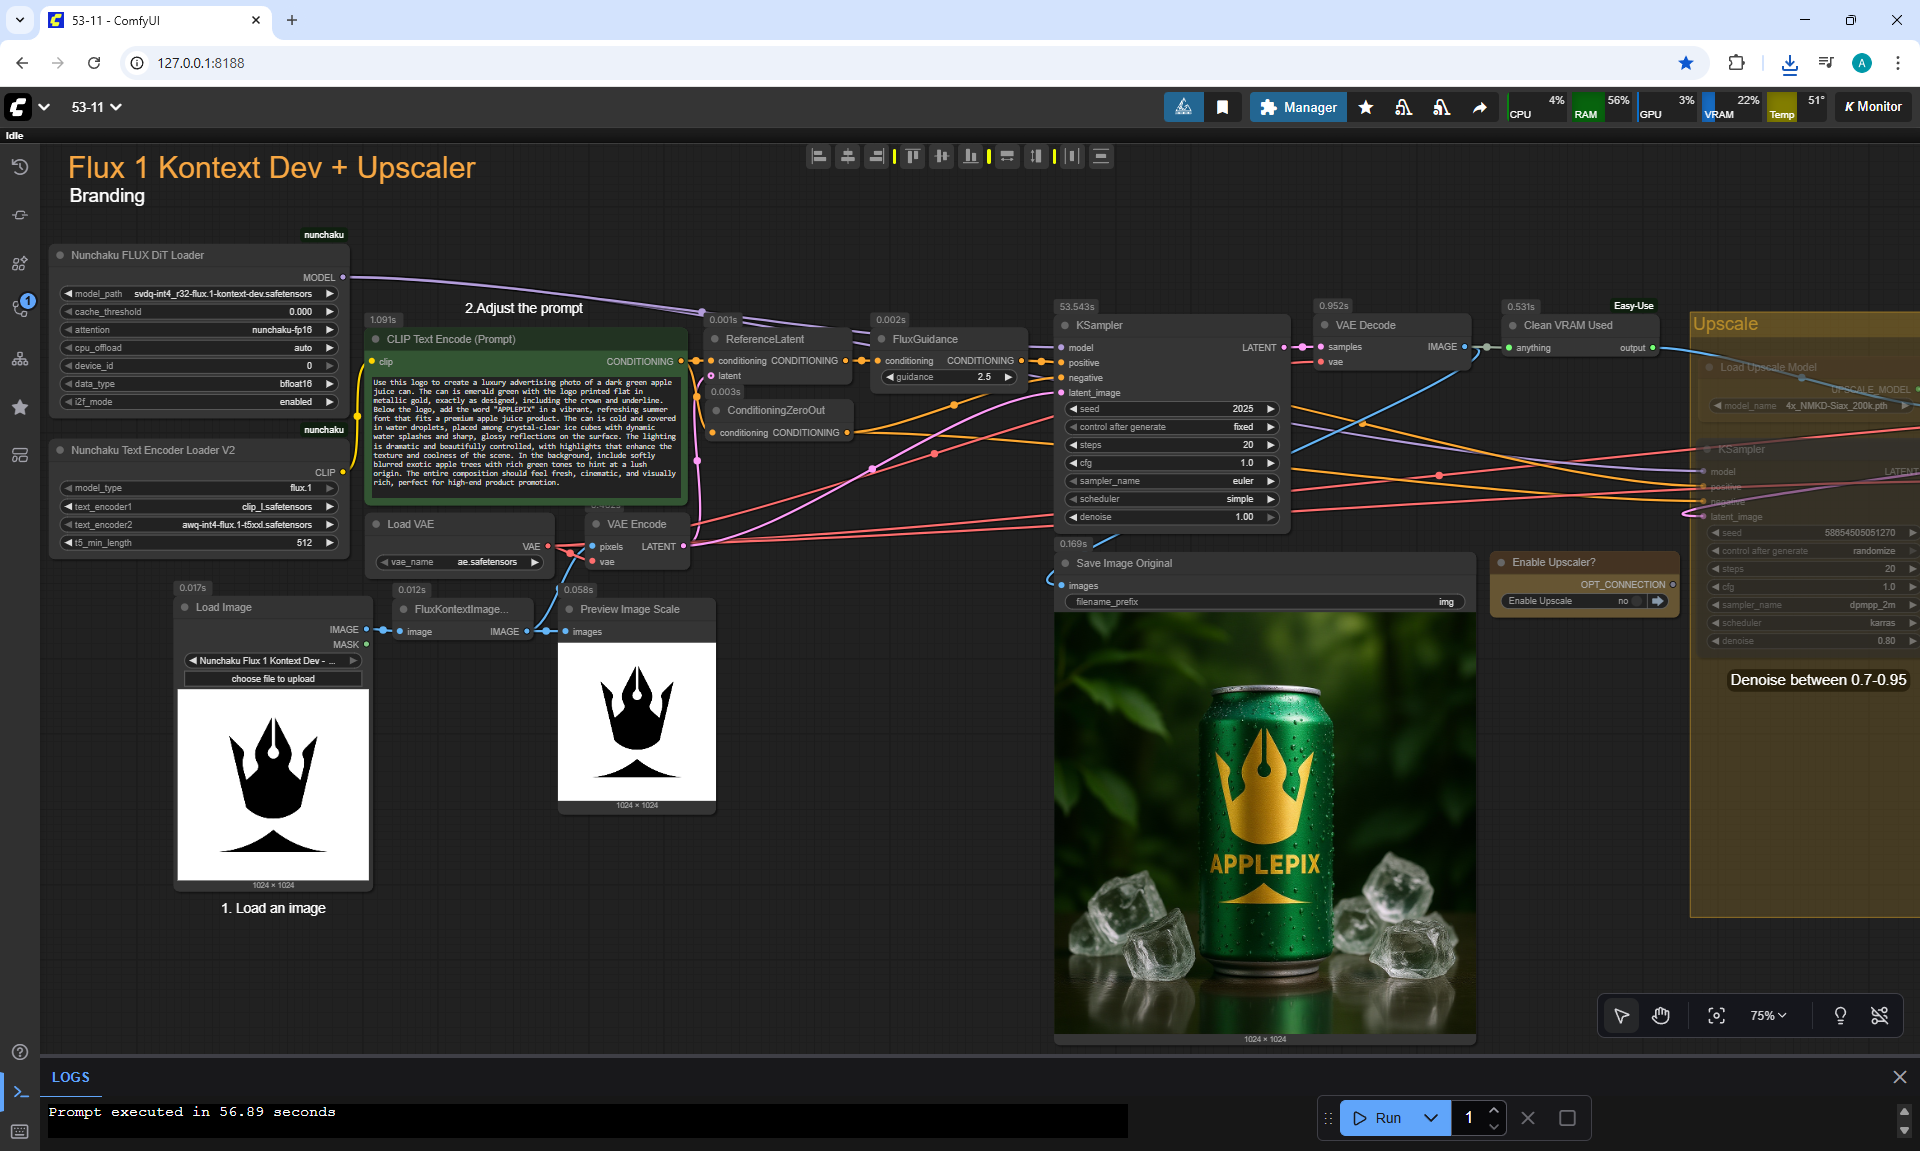This screenshot has width=1920, height=1151.
Task: Click the lightbulb focus mode icon
Action: pyautogui.click(x=1839, y=1016)
